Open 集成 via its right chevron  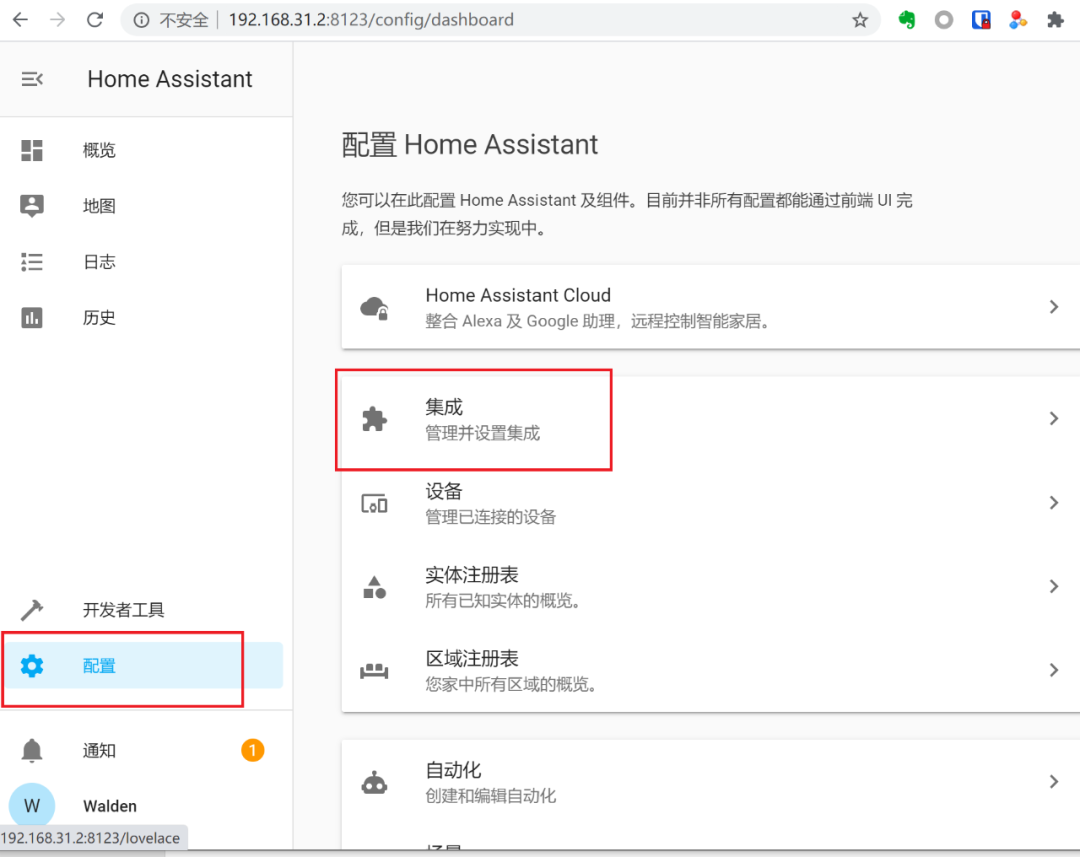[x=1054, y=419]
